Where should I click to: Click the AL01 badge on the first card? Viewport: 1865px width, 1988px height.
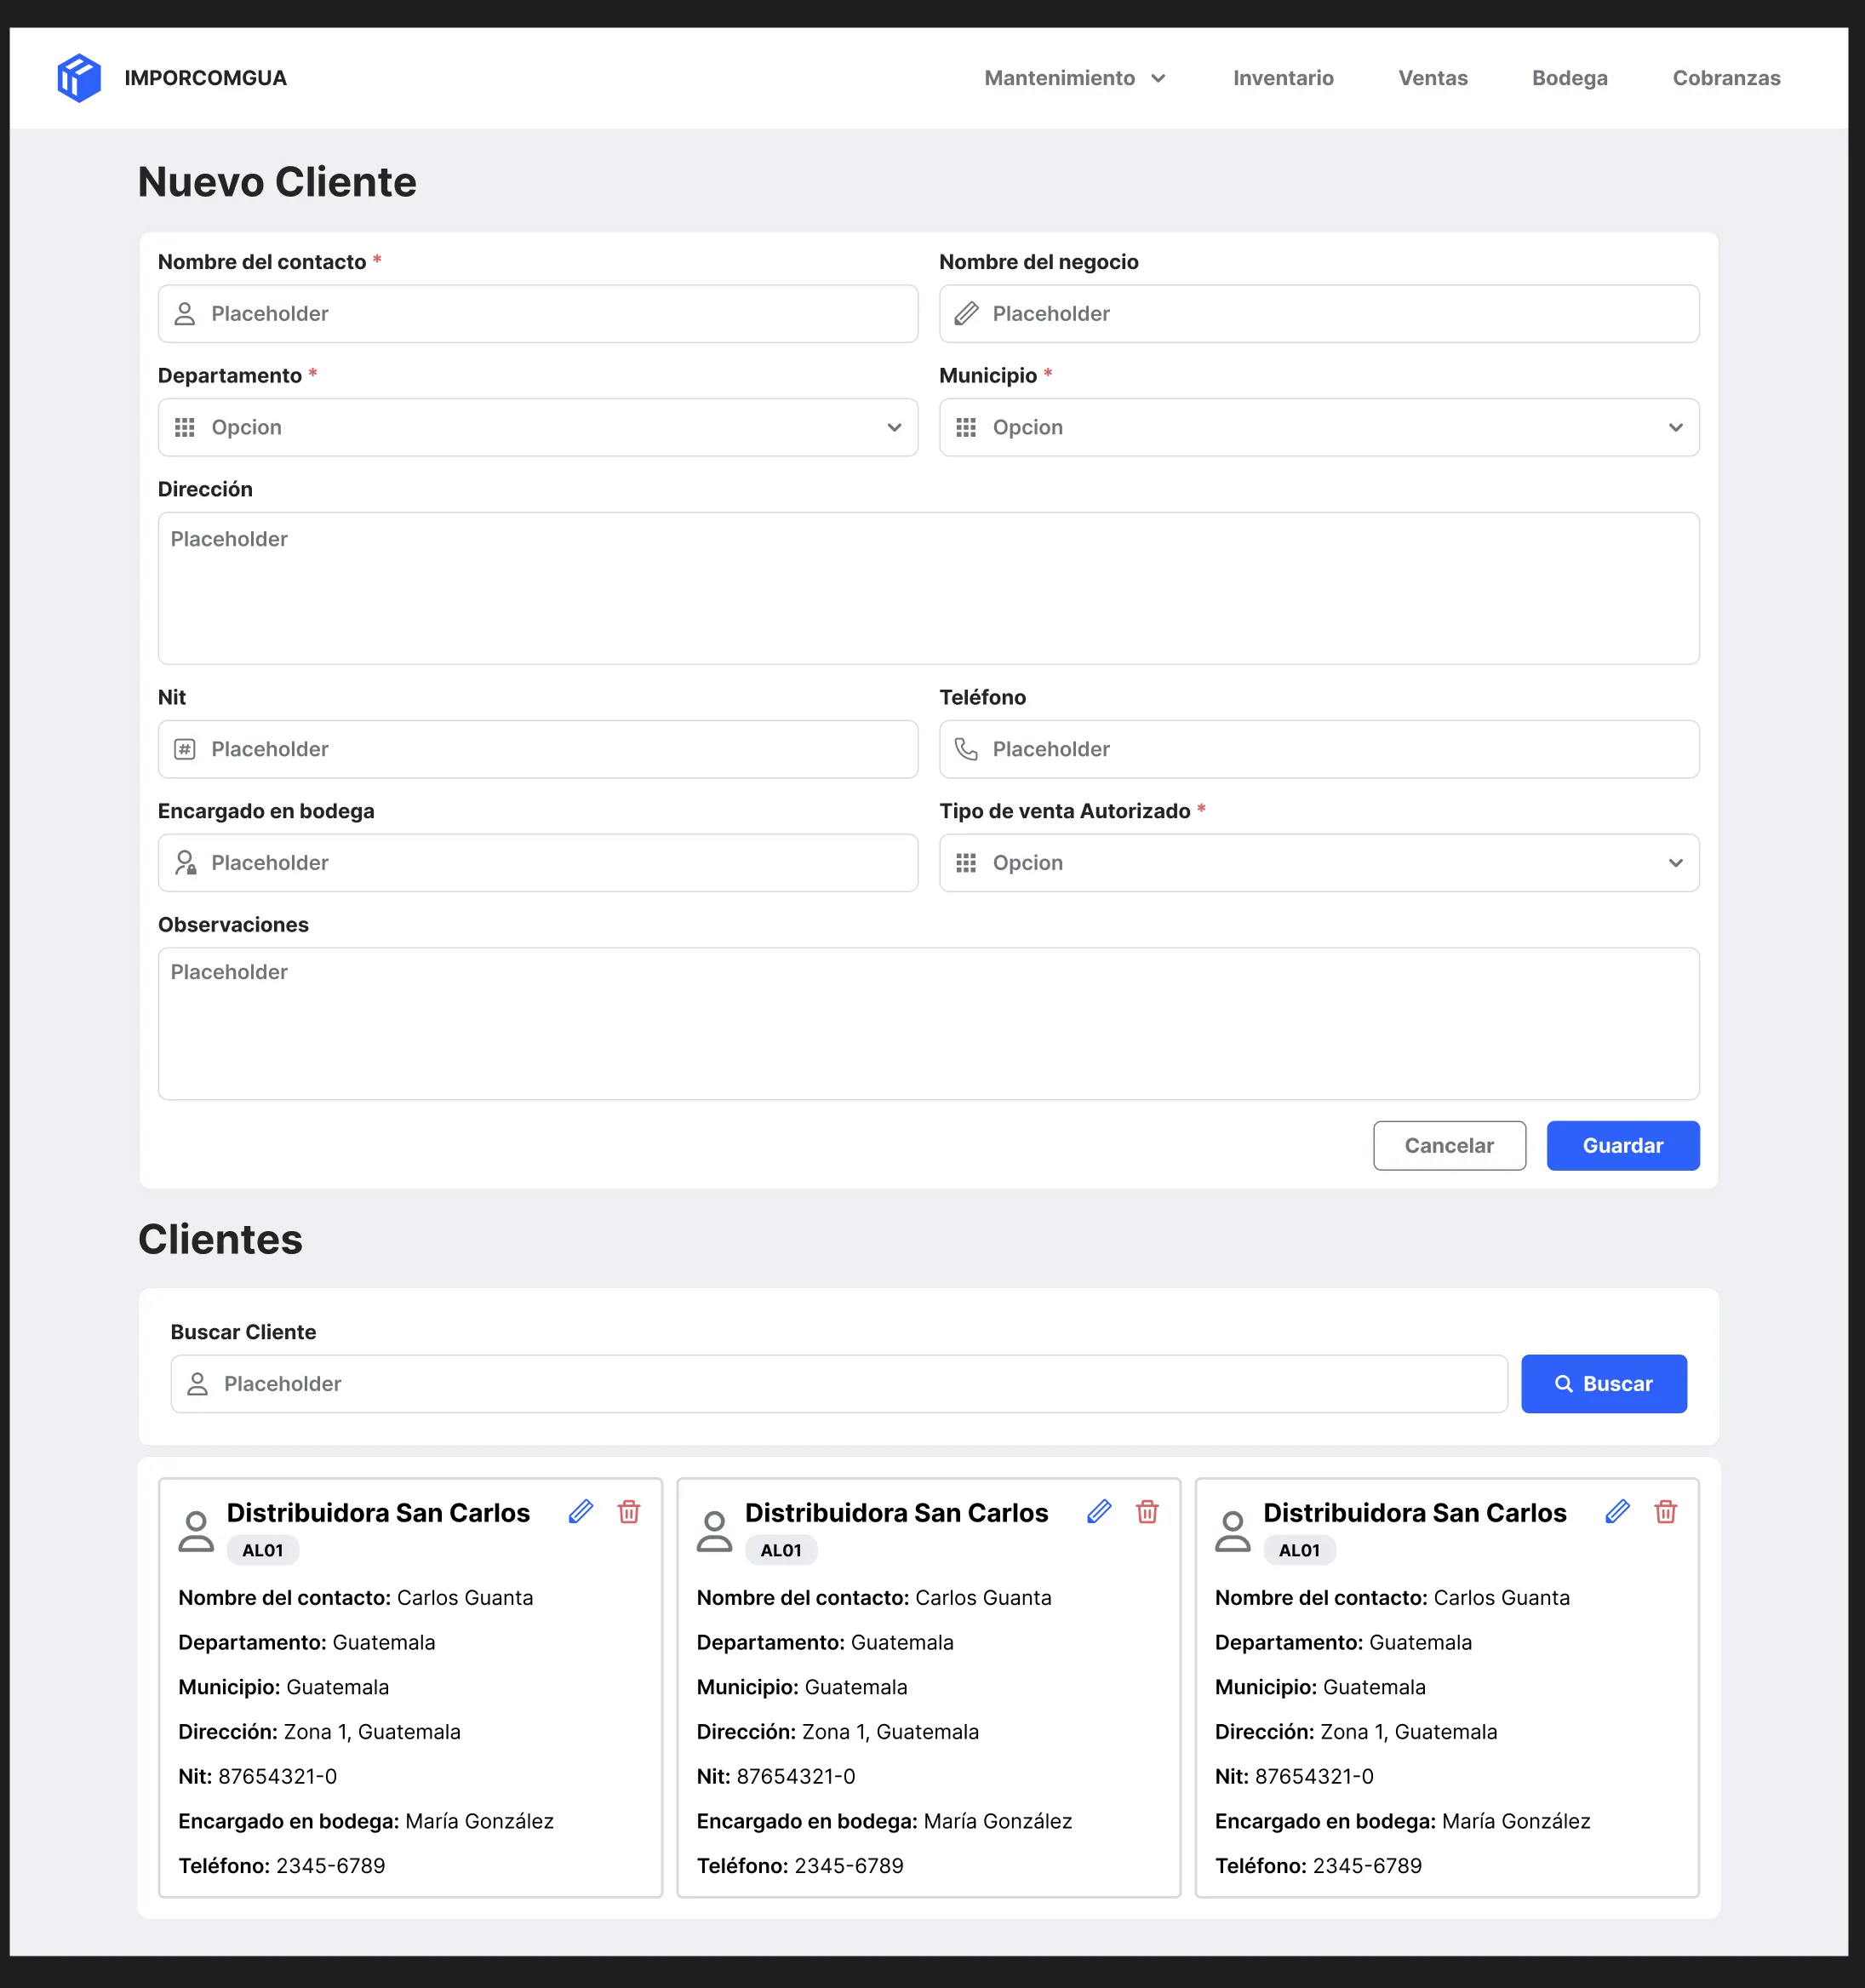click(263, 1550)
